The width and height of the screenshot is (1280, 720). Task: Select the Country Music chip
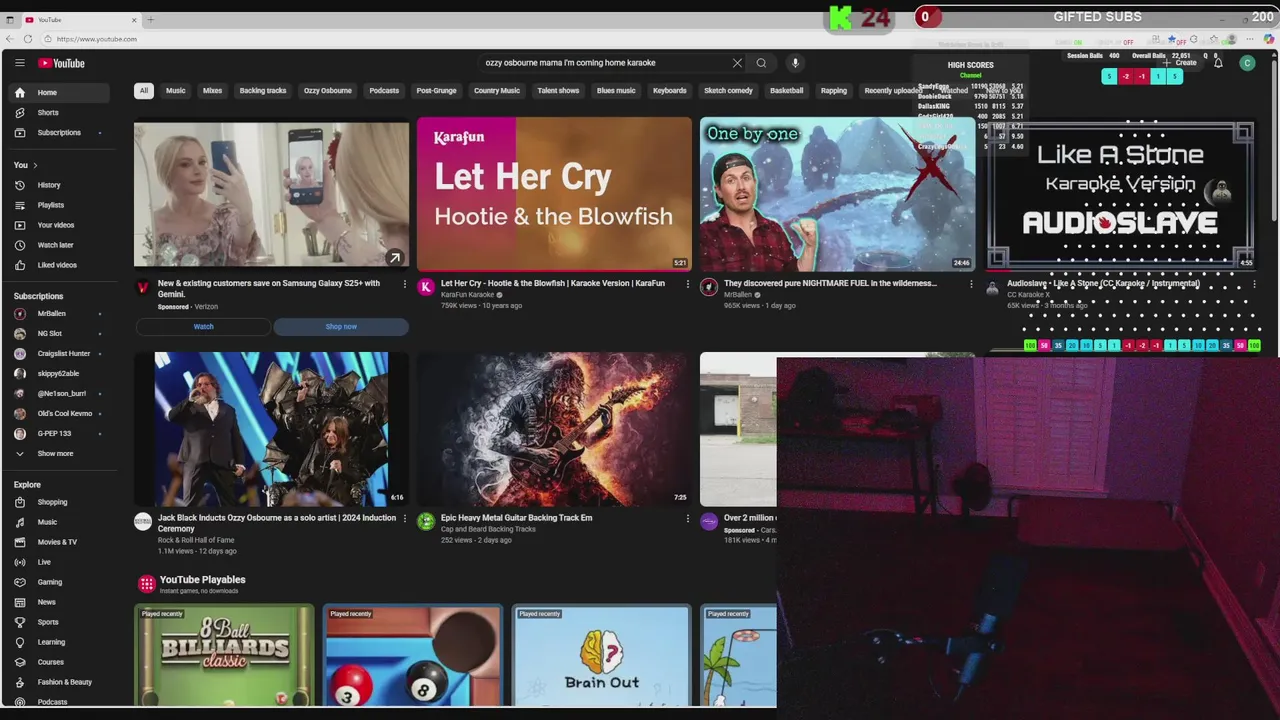point(497,91)
